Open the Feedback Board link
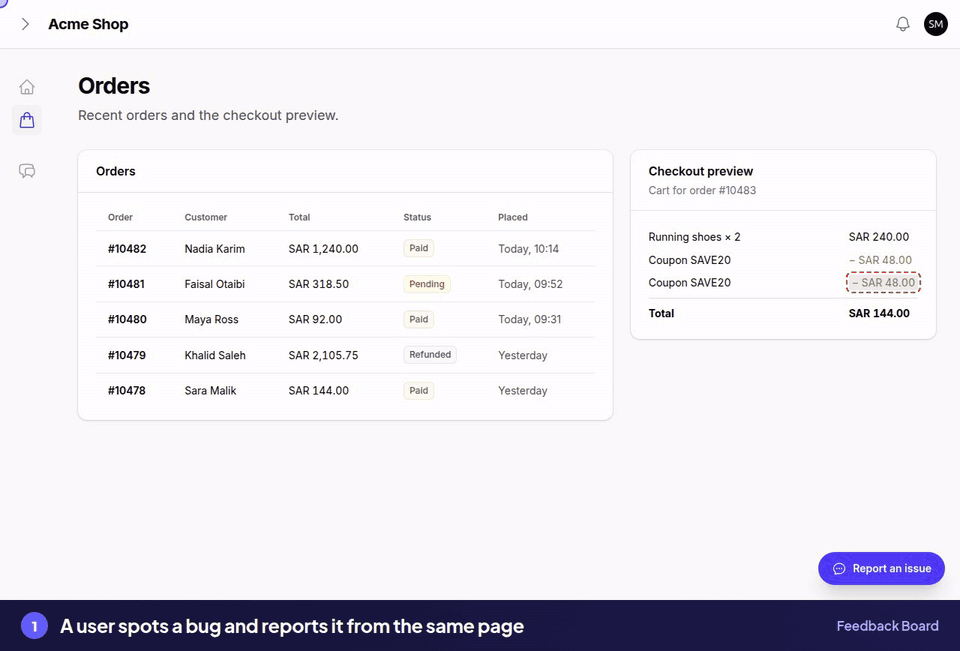The height and width of the screenshot is (651, 960). [x=887, y=626]
